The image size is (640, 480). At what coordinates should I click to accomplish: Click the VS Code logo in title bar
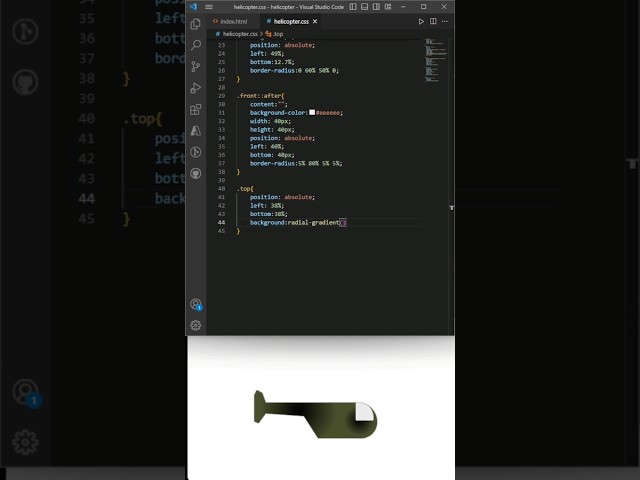(193, 7)
